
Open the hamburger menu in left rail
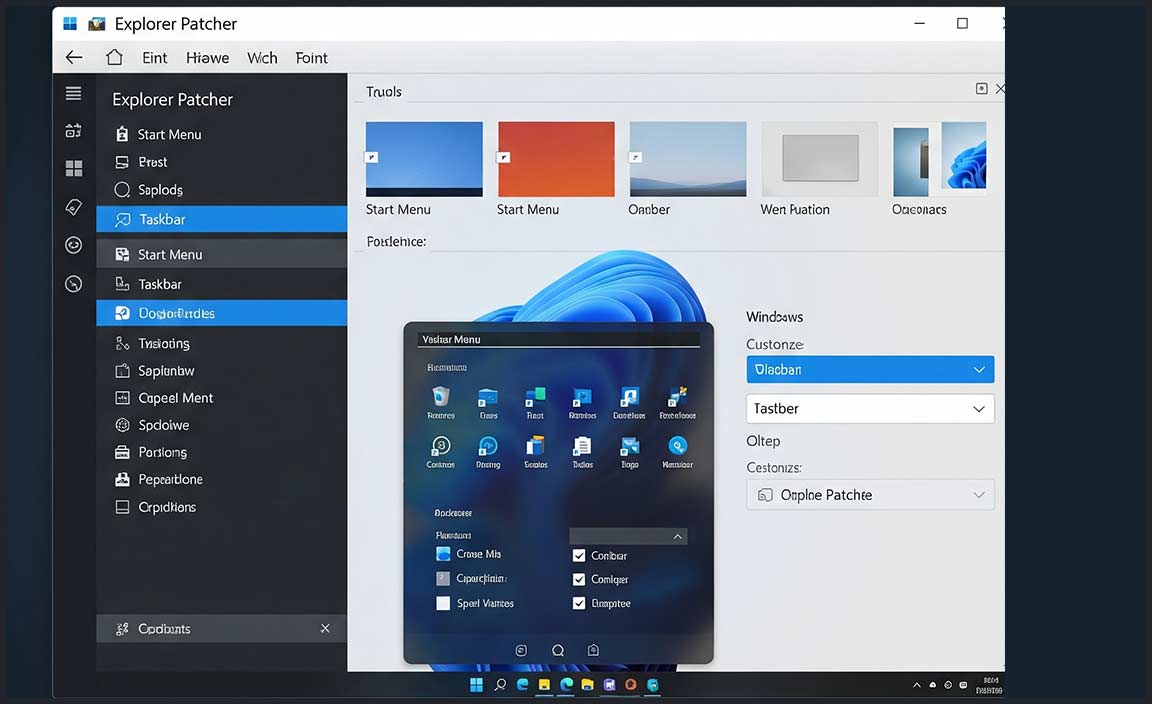coord(73,93)
